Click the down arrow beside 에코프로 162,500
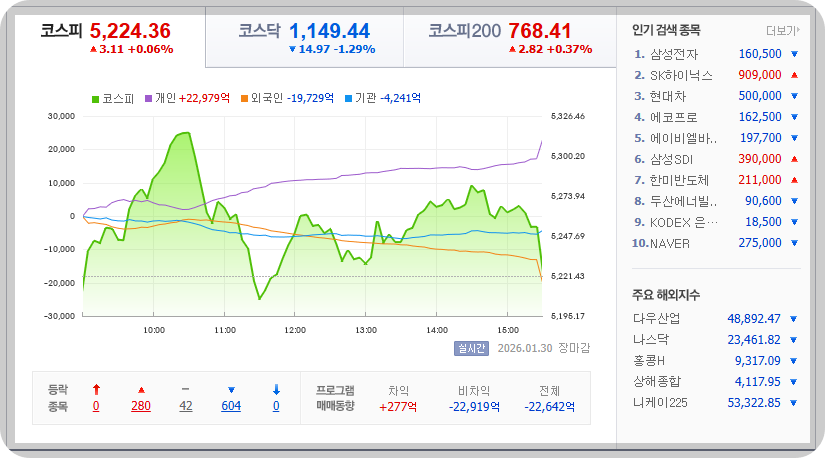825x458 pixels. pos(794,117)
